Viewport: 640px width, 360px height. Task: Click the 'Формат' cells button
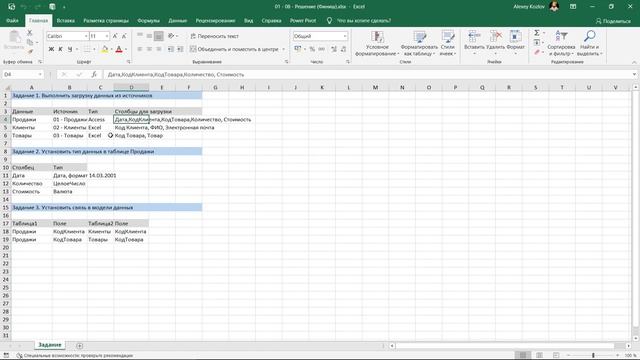click(x=516, y=43)
